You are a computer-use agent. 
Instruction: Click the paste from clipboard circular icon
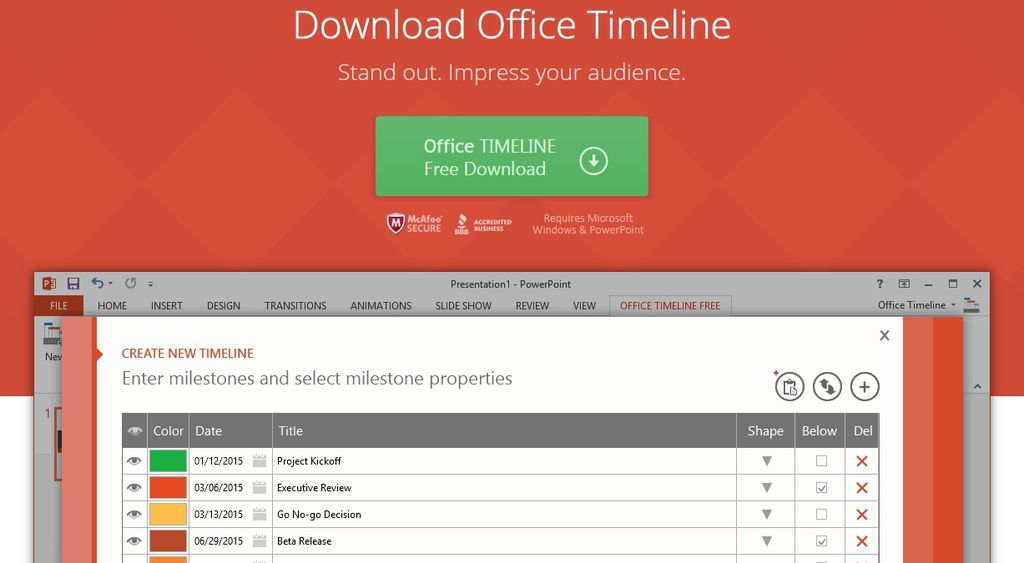click(789, 387)
